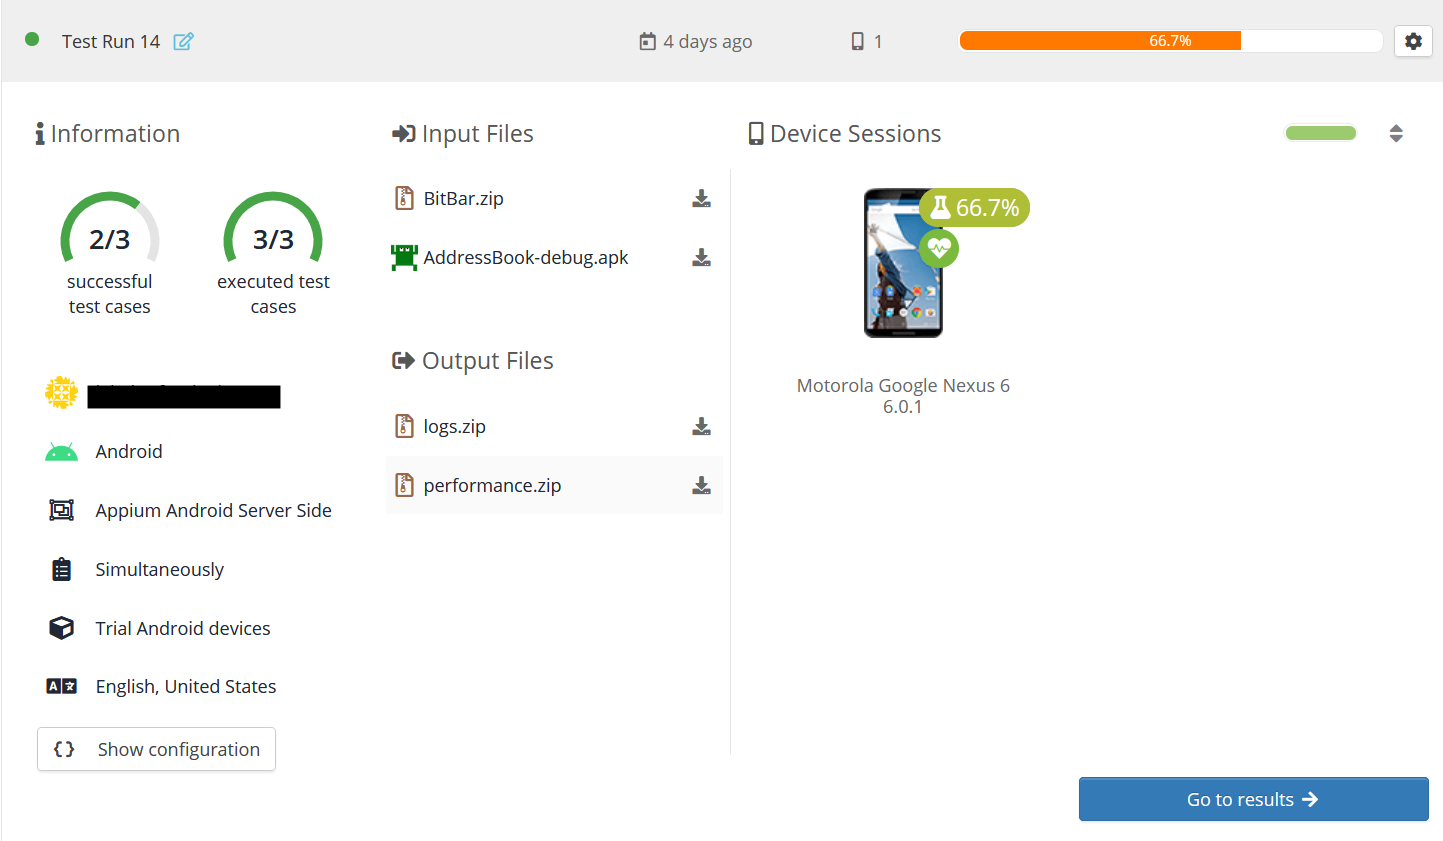Screen dimensions: 1443x841
Task: Toggle device sessions sort order arrows
Action: (x=1396, y=134)
